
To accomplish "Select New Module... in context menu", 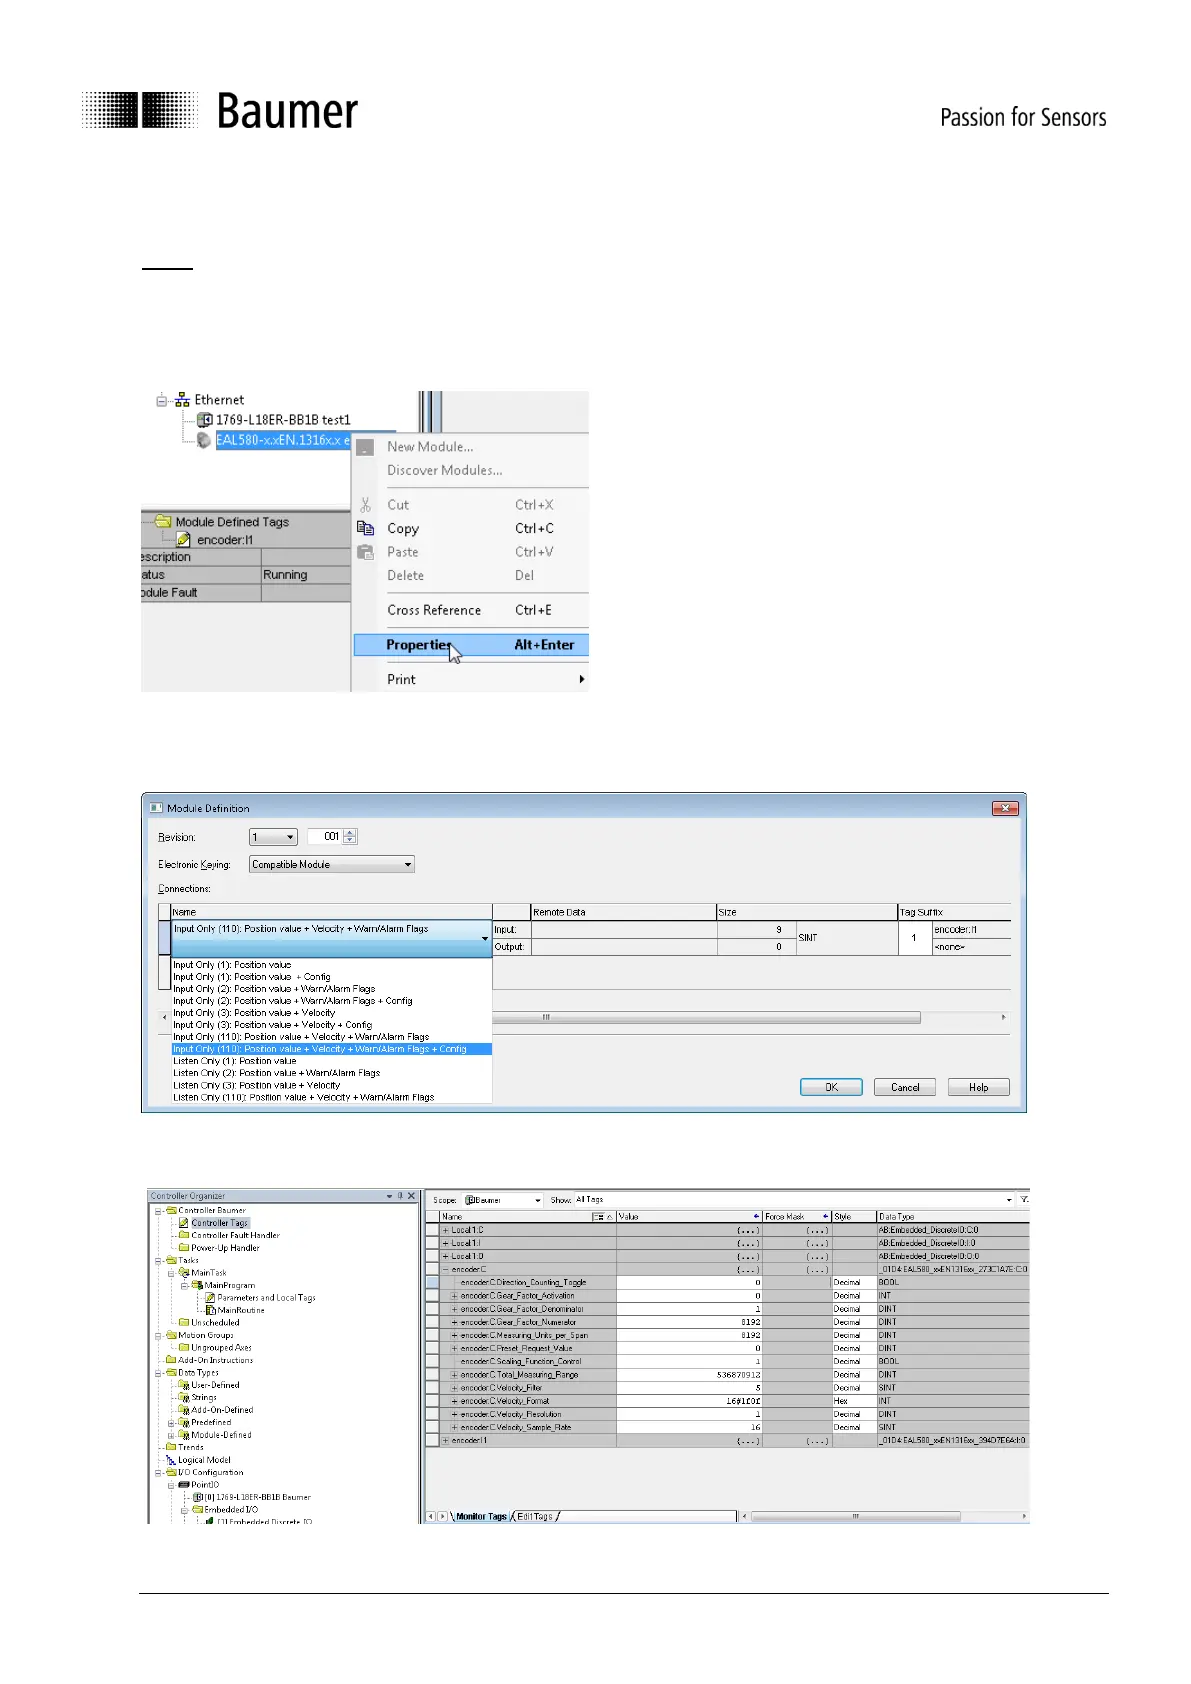I will [430, 447].
